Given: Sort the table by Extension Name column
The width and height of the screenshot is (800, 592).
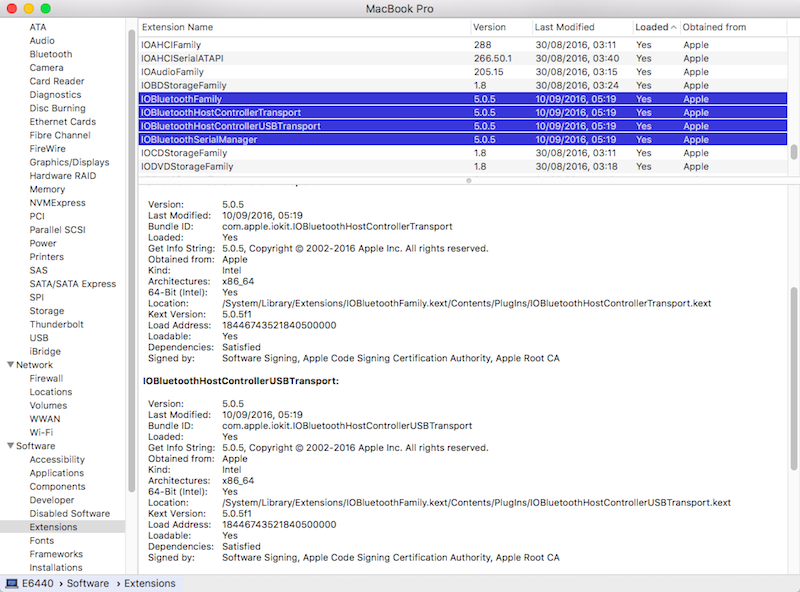Looking at the screenshot, I should (300, 27).
